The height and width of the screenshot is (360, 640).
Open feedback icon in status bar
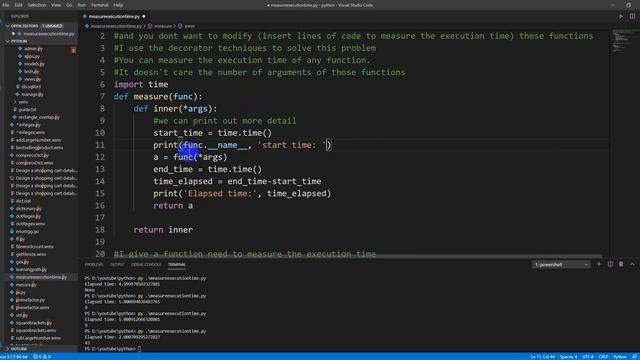[635, 357]
